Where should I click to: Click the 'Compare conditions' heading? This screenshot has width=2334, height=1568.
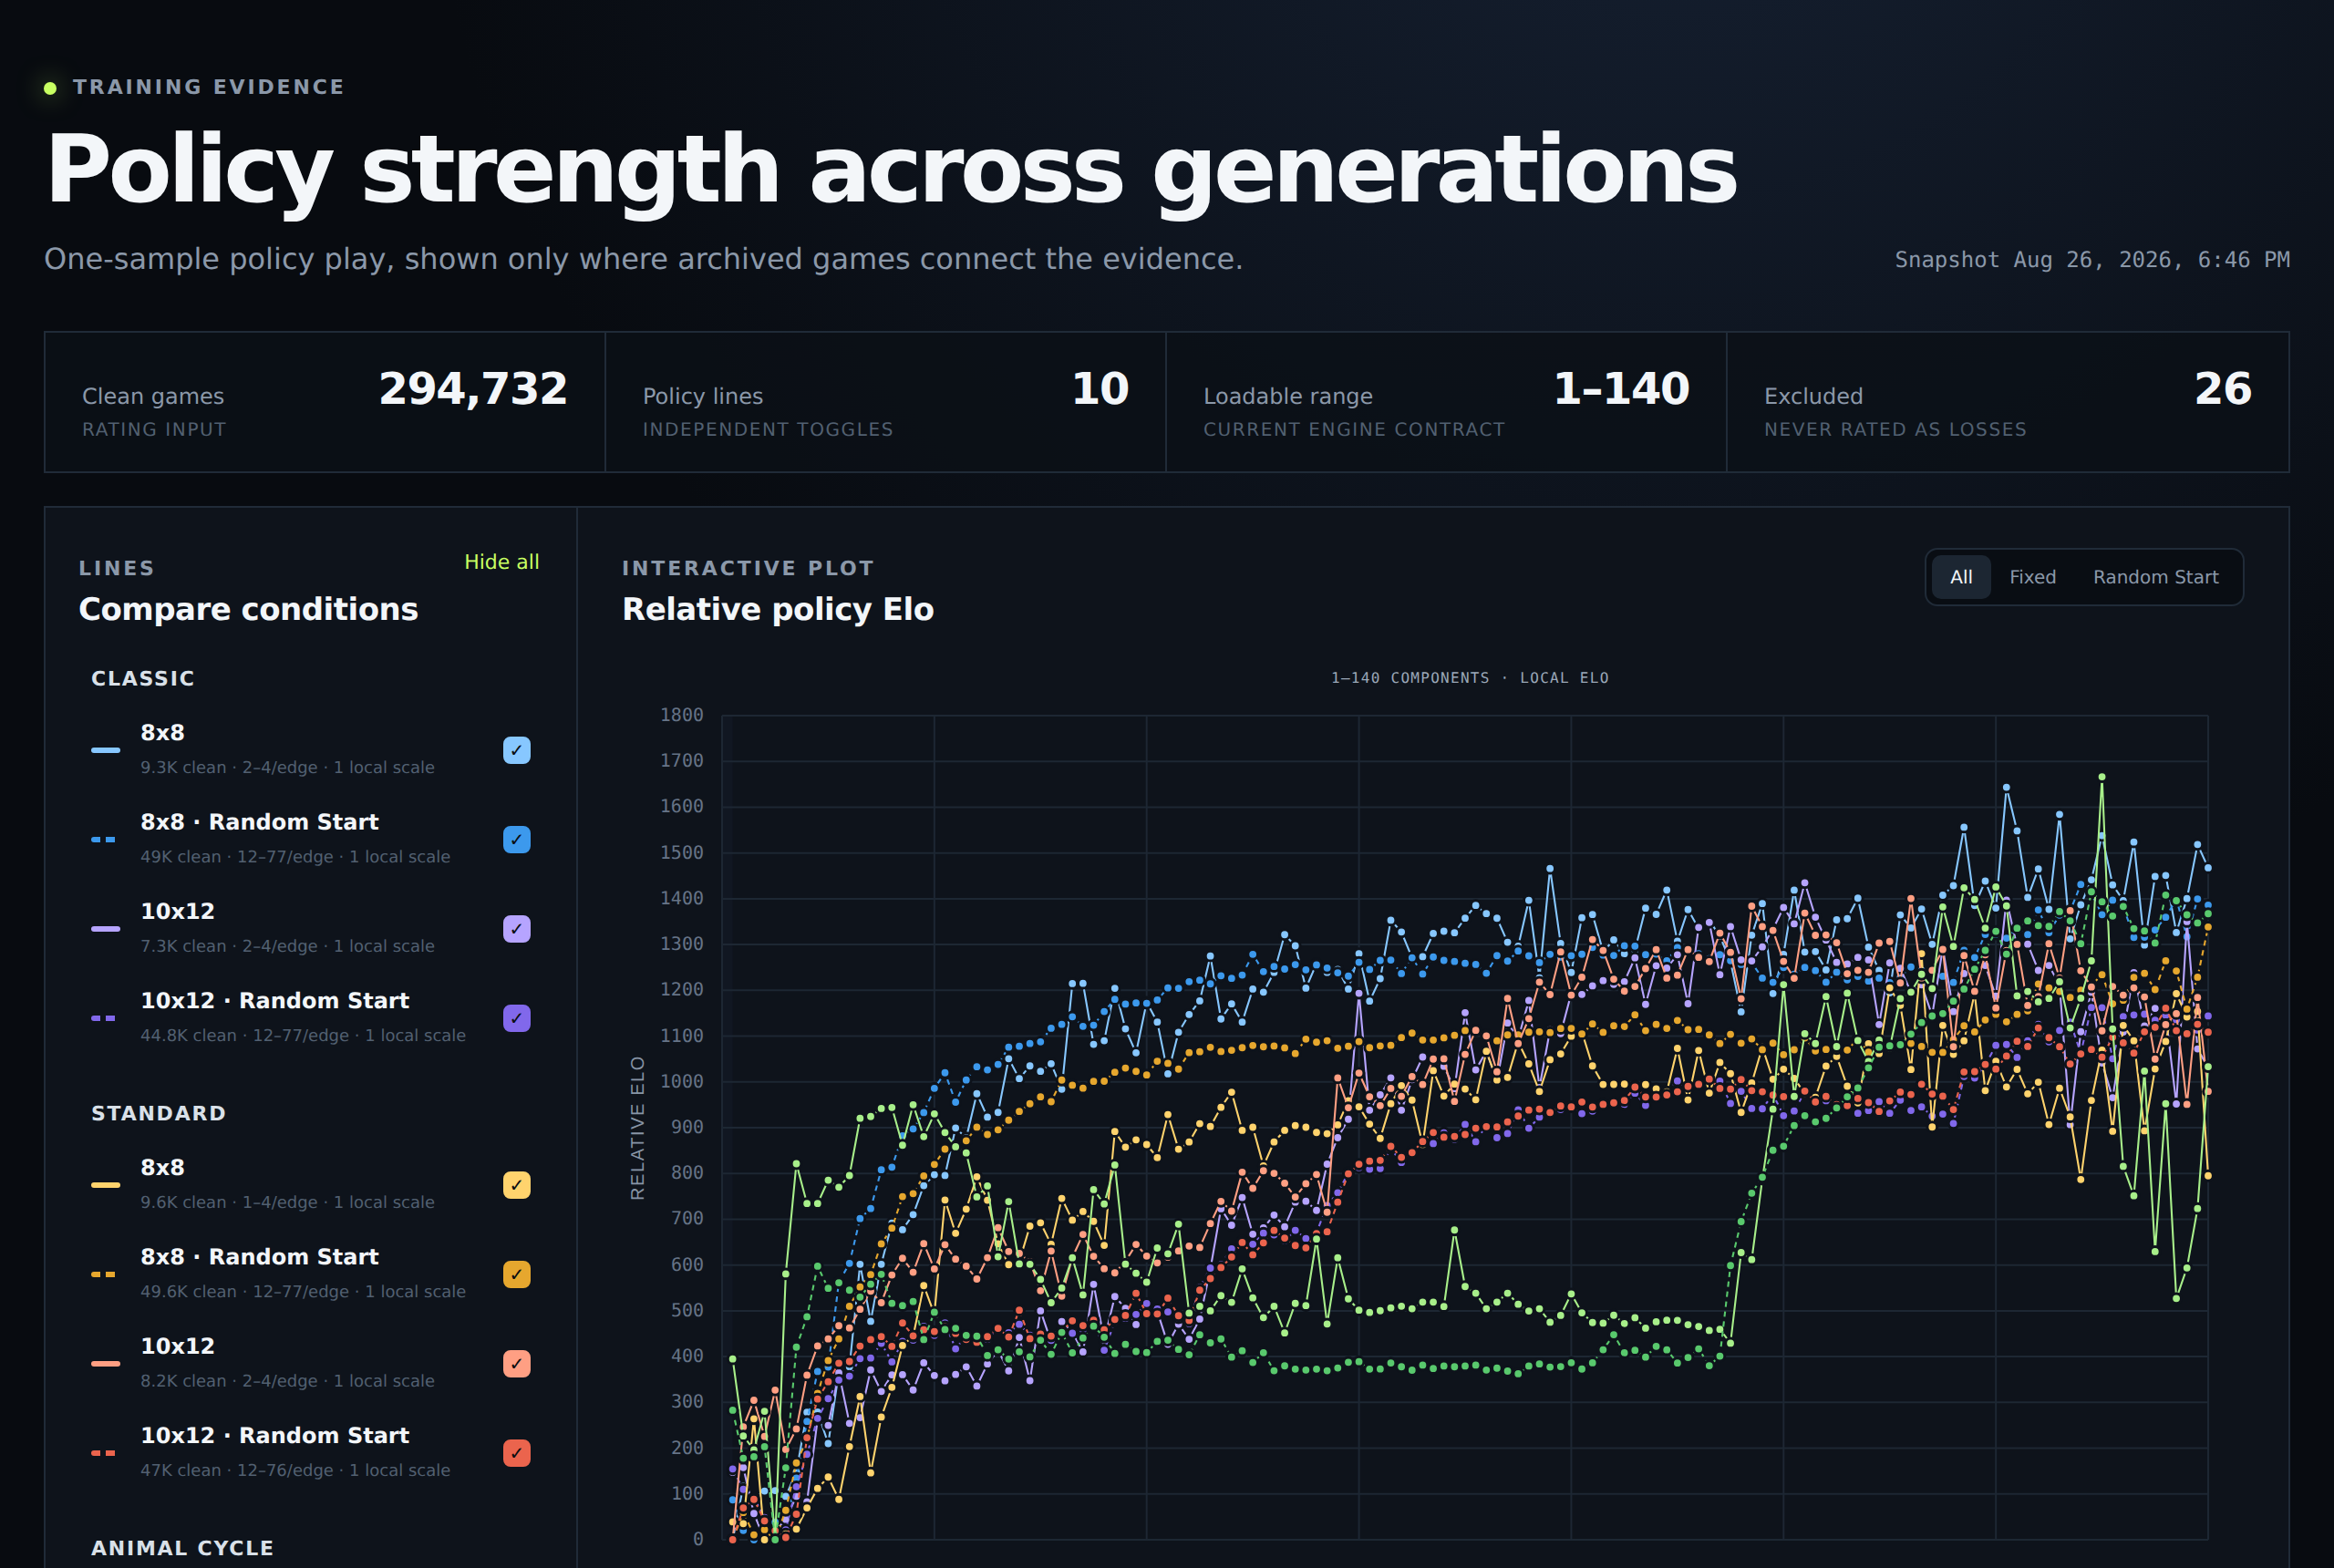point(248,609)
